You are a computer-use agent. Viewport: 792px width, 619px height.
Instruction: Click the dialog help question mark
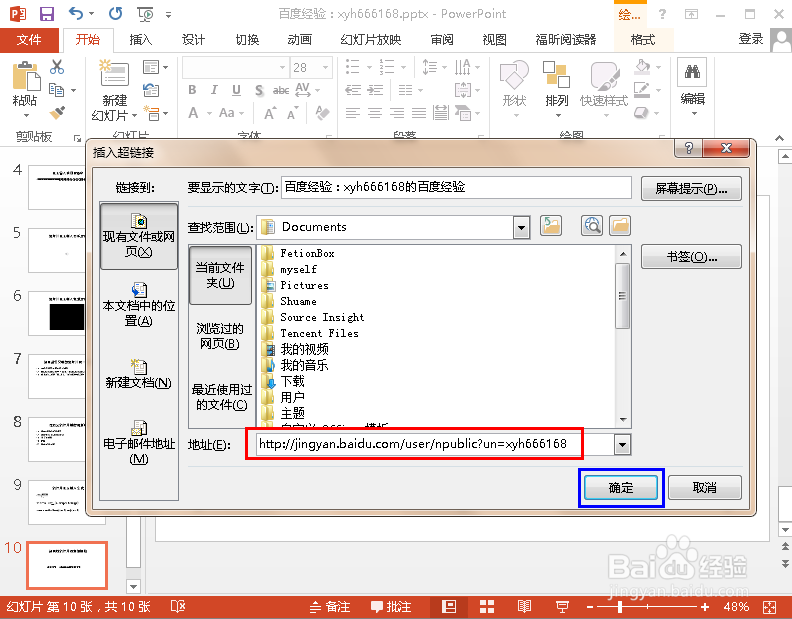pyautogui.click(x=688, y=148)
